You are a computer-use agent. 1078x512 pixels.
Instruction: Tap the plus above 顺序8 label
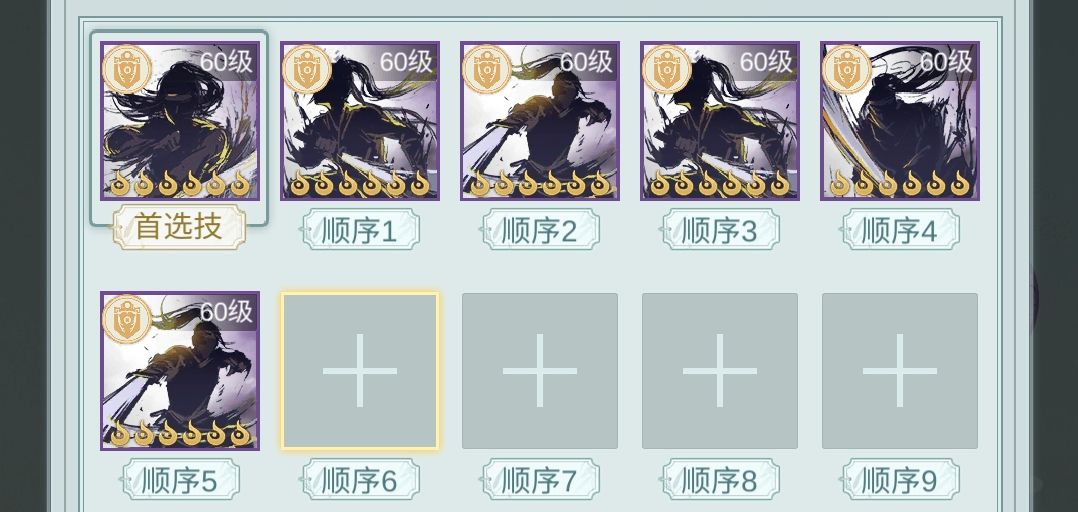(x=720, y=371)
